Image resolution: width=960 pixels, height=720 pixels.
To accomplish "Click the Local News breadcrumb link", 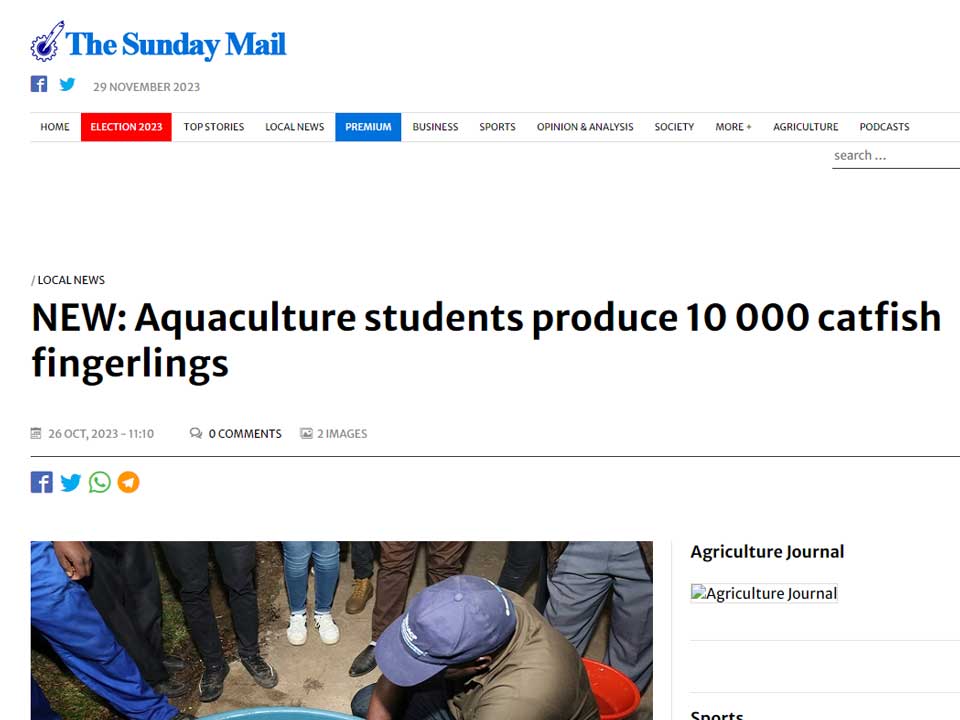I will point(71,280).
